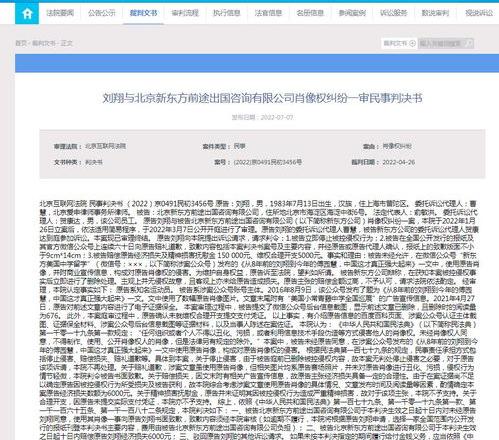This screenshot has width=499, height=440.
Task: Click the home icon in the navigation bar
Action: click(27, 13)
